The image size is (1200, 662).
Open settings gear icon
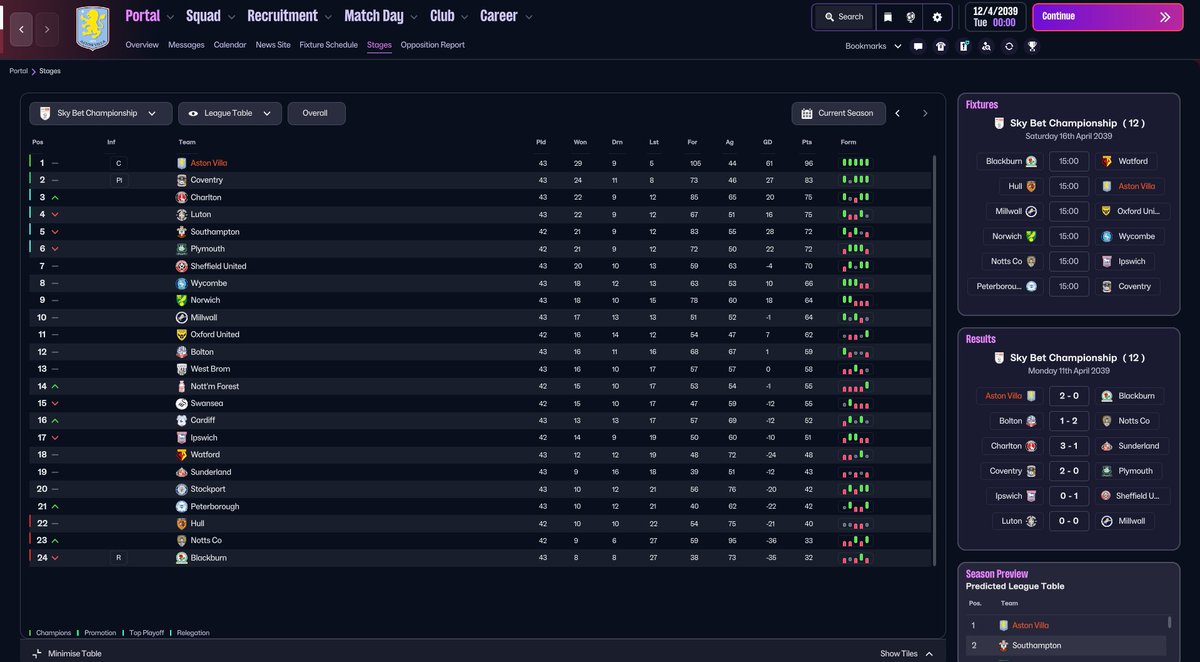click(937, 17)
